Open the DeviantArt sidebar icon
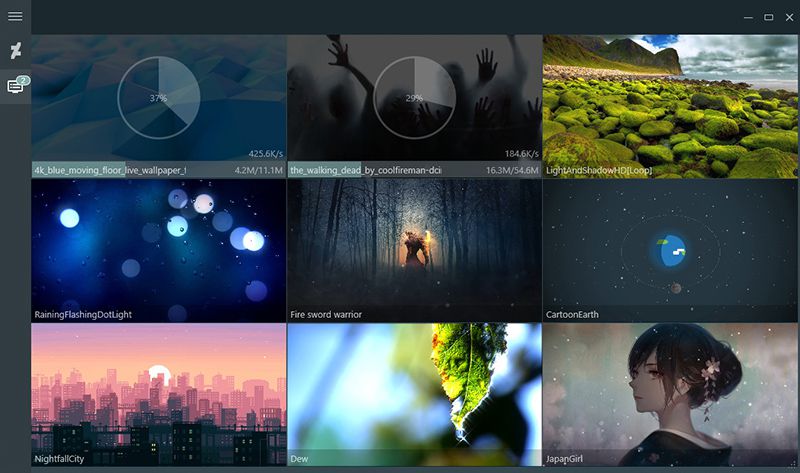This screenshot has width=800, height=473. tap(15, 51)
